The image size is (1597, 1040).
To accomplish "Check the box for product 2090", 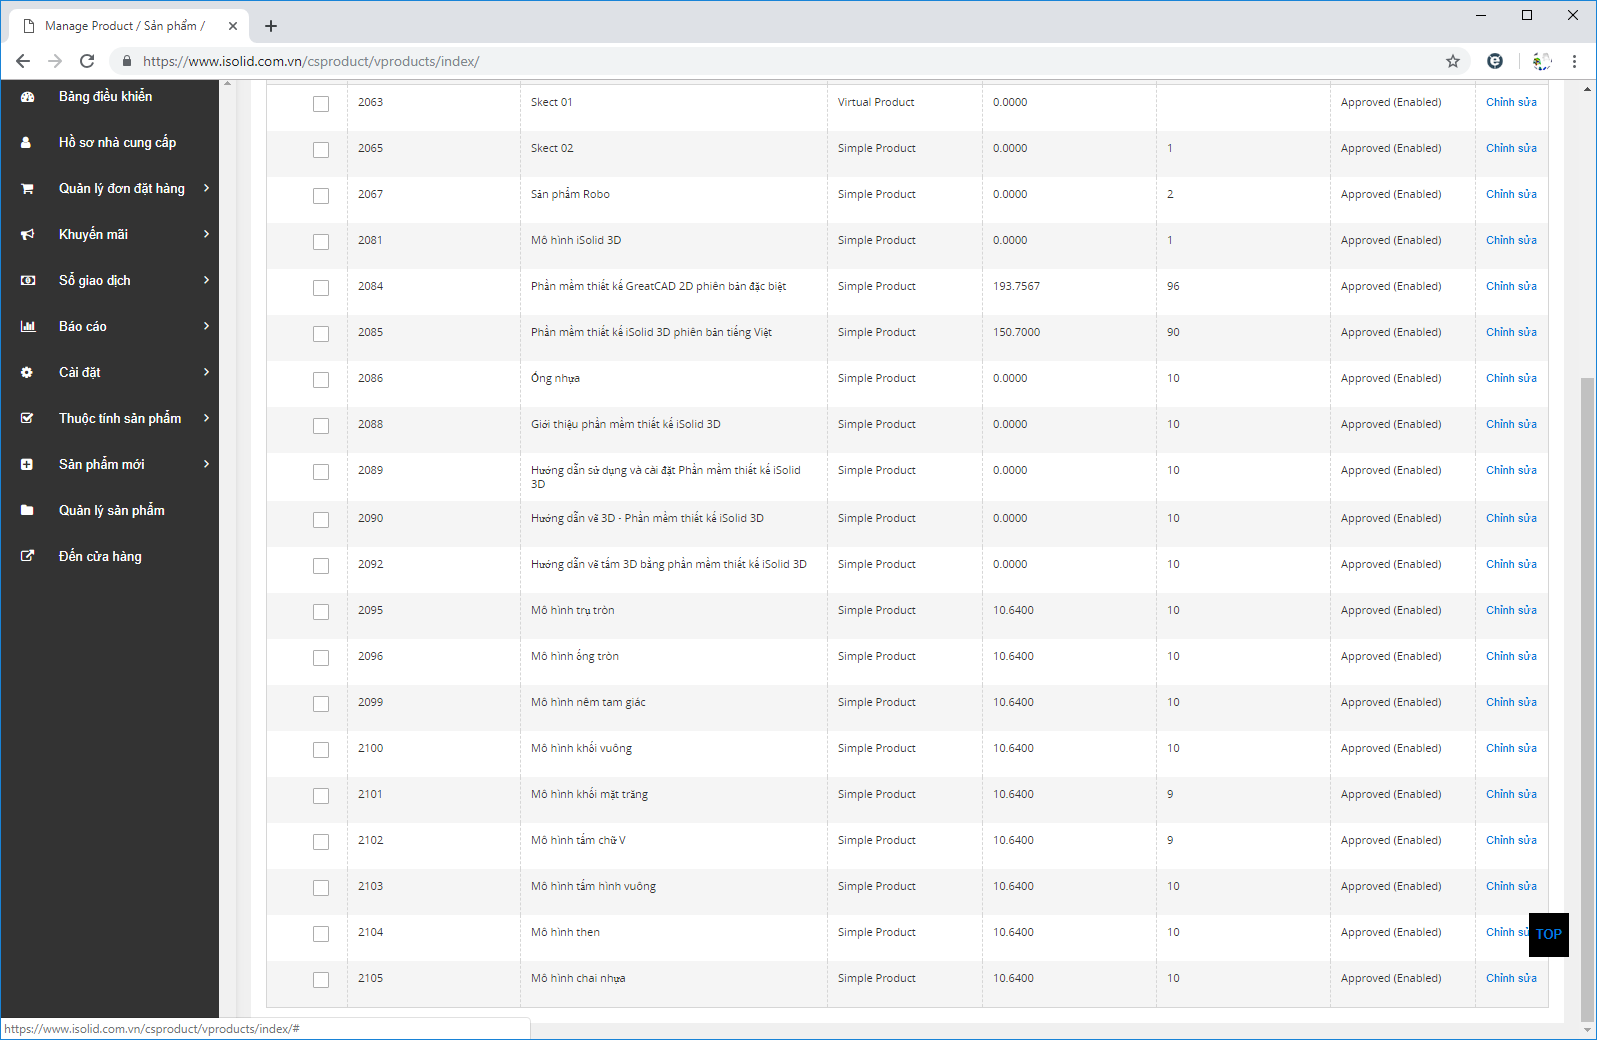I will (321, 520).
